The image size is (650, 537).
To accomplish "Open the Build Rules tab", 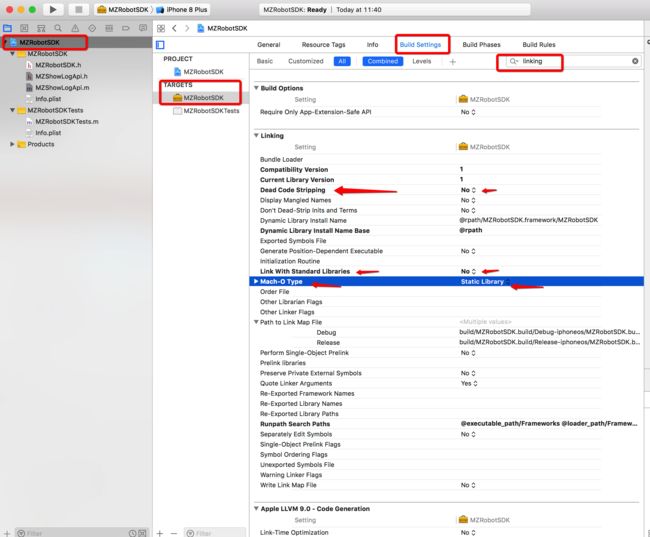I will pos(539,45).
